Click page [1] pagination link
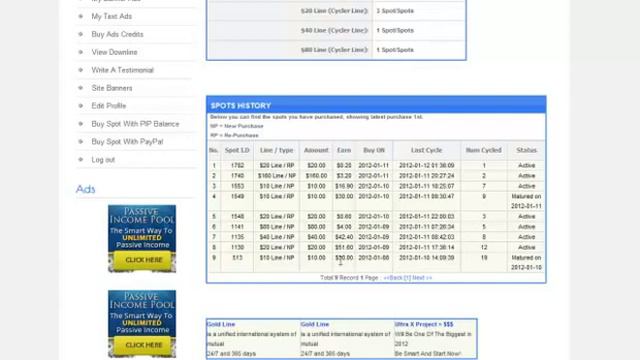 [x=407, y=278]
